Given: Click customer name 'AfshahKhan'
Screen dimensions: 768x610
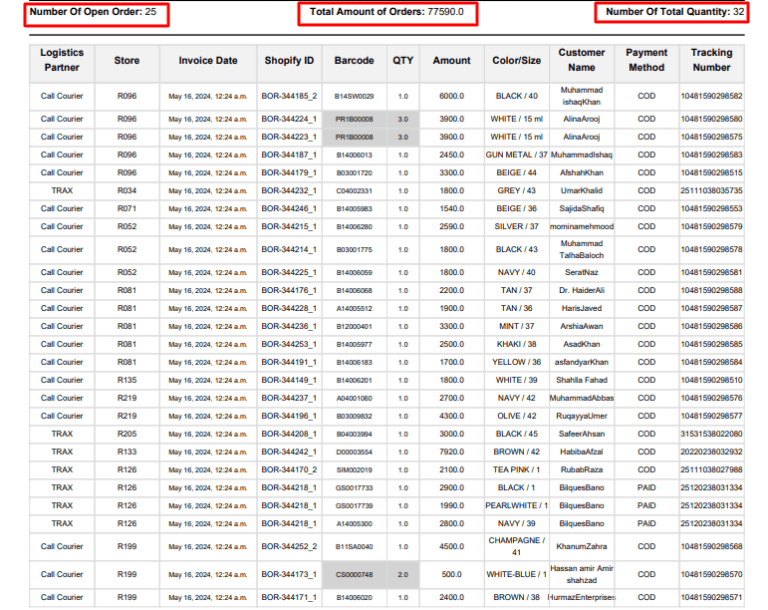Looking at the screenshot, I should coord(581,173).
